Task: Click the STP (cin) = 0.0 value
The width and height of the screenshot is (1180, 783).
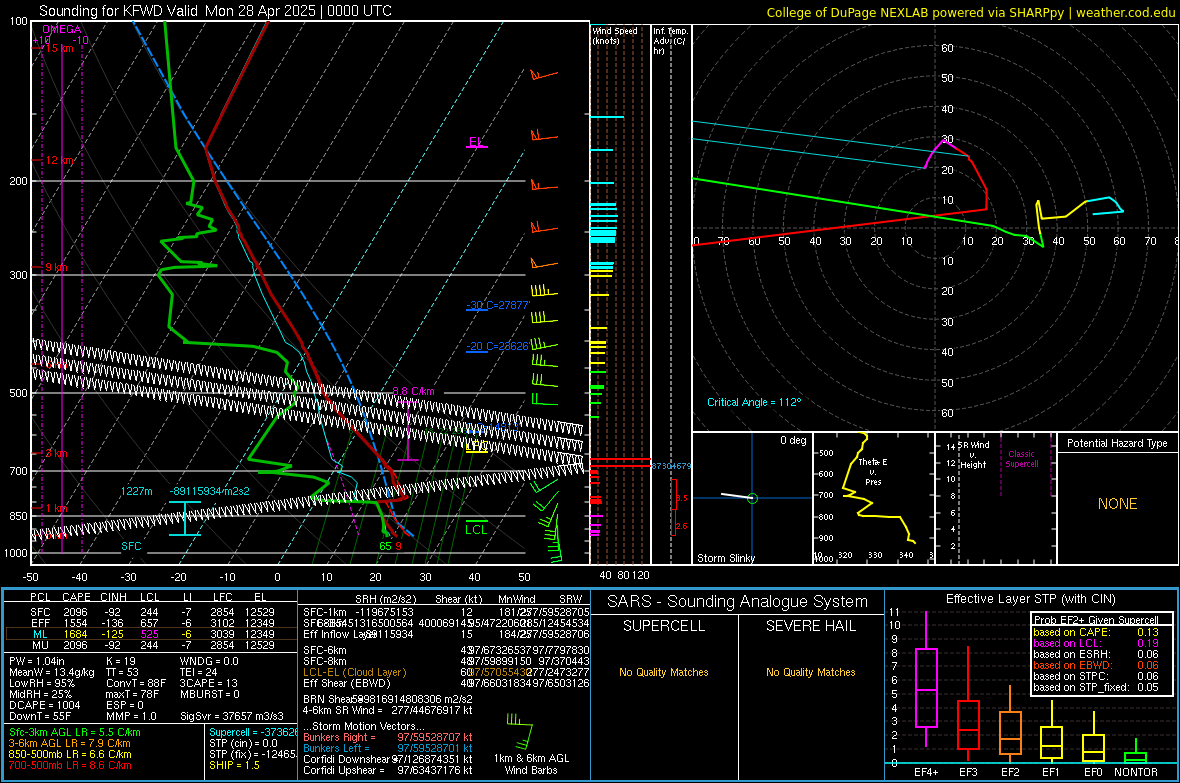Action: tap(243, 743)
